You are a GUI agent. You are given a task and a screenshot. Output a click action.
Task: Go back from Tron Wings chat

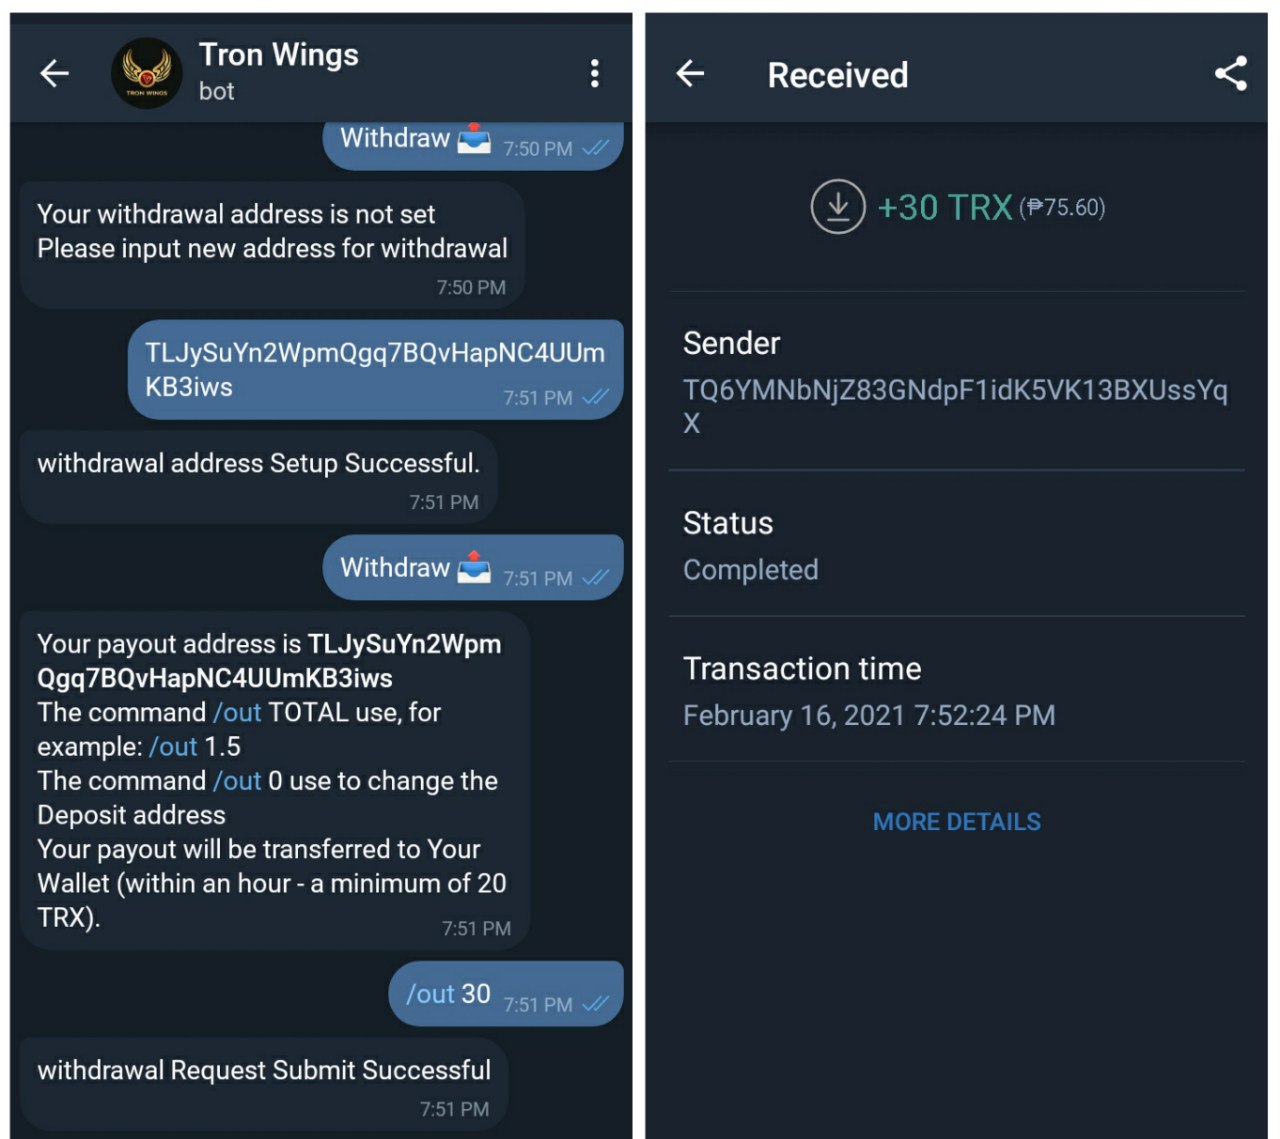[x=54, y=73]
